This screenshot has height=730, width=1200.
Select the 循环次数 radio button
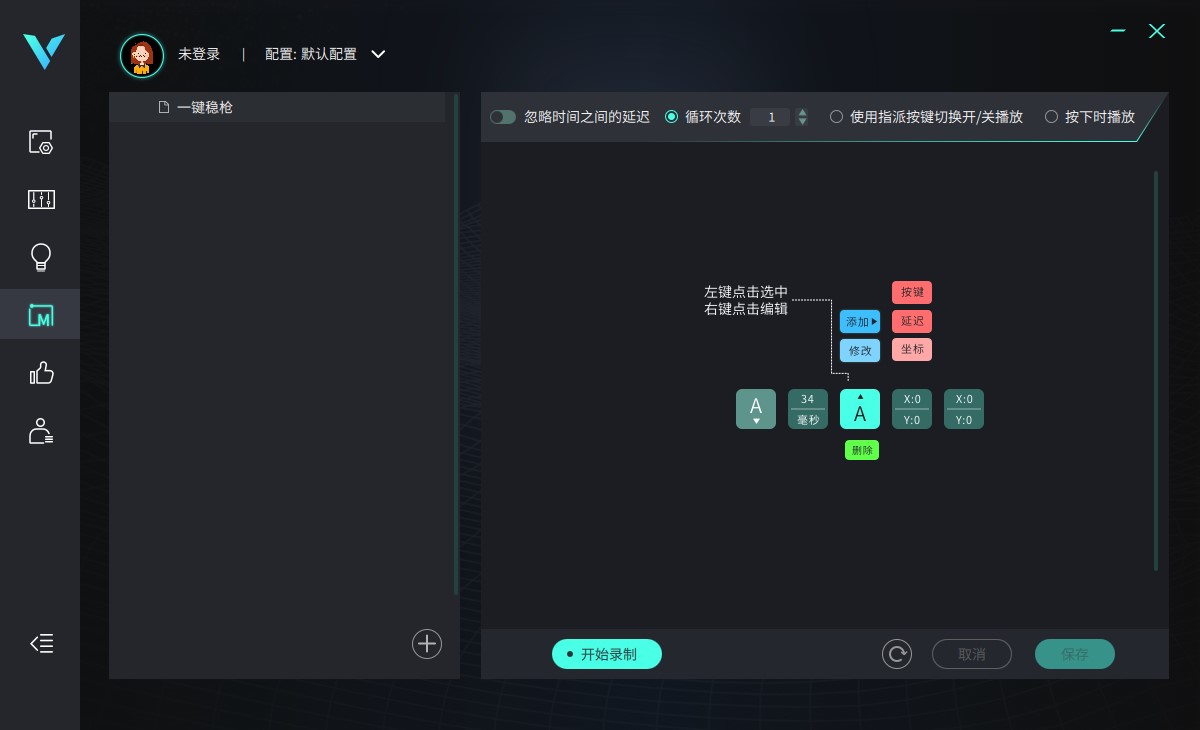click(x=671, y=117)
